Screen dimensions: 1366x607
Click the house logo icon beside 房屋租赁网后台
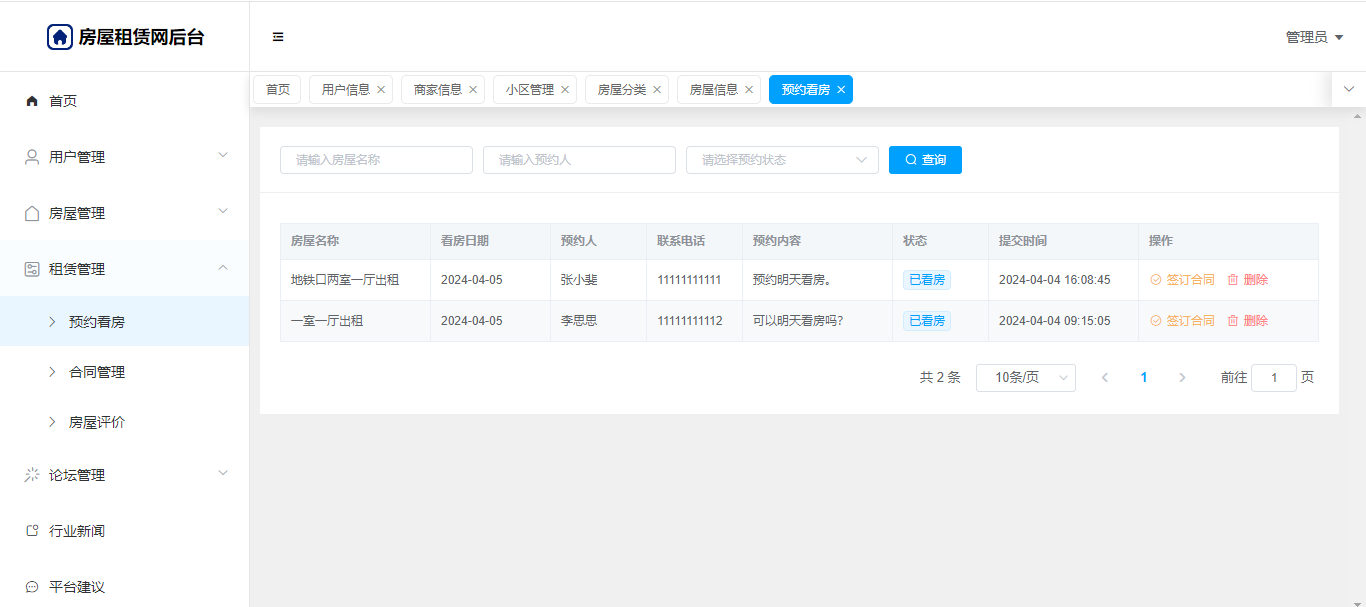pyautogui.click(x=60, y=37)
